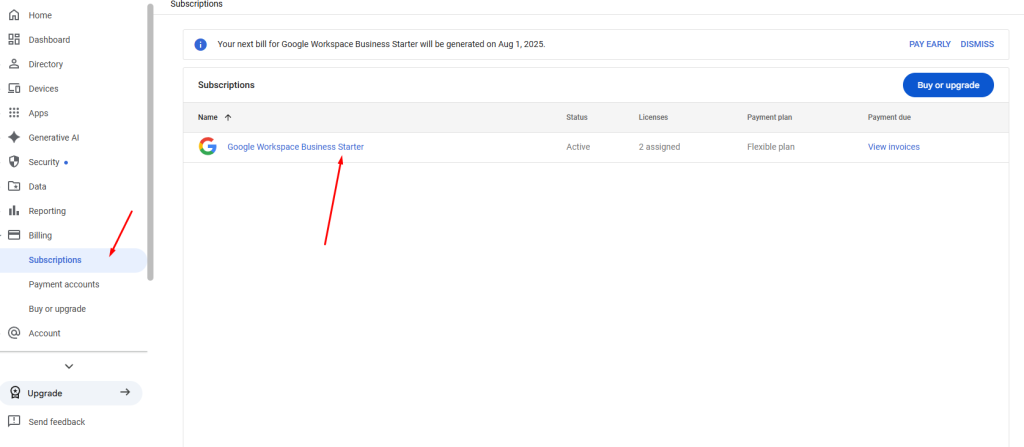Click the Subscriptions card heading
This screenshot has width=1024, height=447.
point(226,85)
